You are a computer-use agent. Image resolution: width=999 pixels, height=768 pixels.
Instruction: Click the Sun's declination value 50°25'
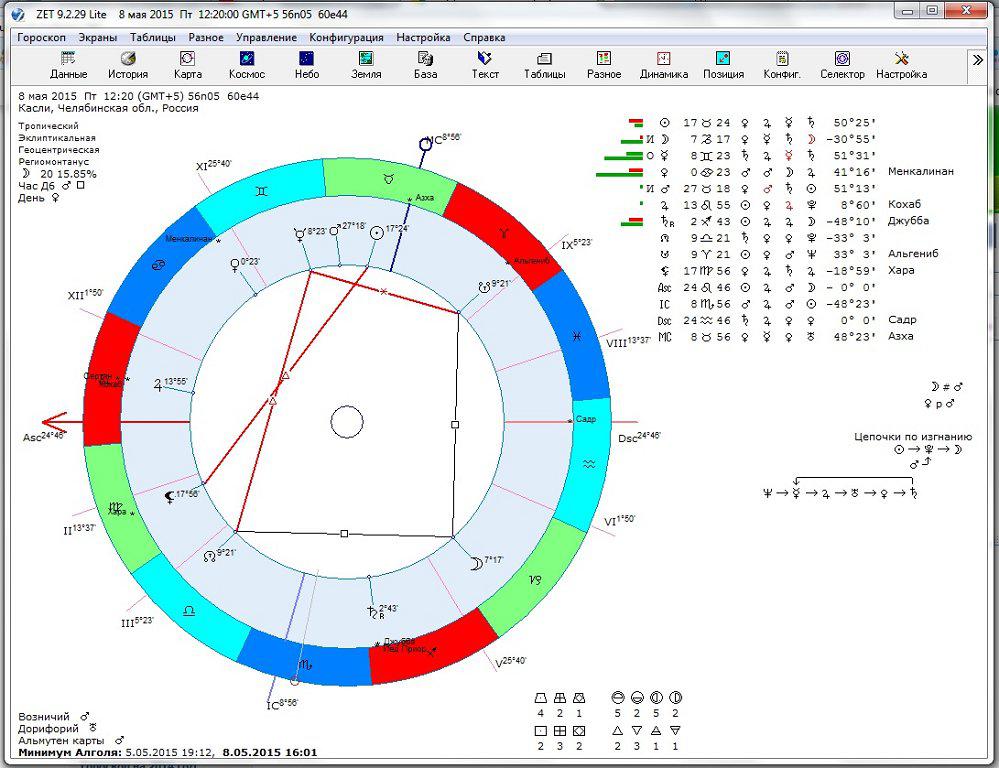click(855, 122)
